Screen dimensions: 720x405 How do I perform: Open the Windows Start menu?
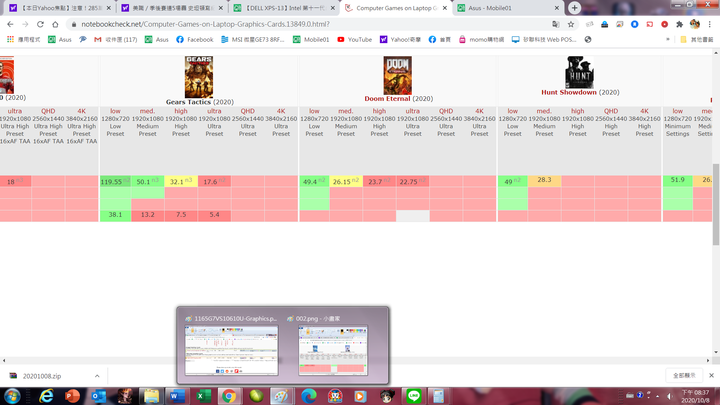point(12,396)
